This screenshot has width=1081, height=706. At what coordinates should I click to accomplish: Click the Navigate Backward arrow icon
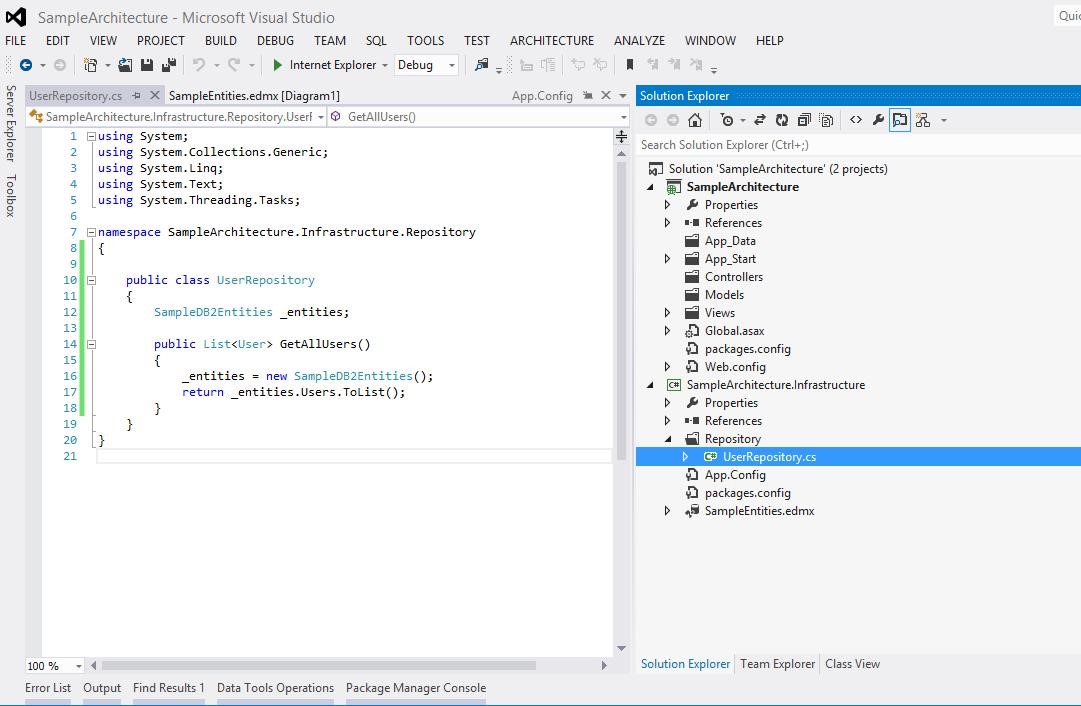pyautogui.click(x=26, y=65)
